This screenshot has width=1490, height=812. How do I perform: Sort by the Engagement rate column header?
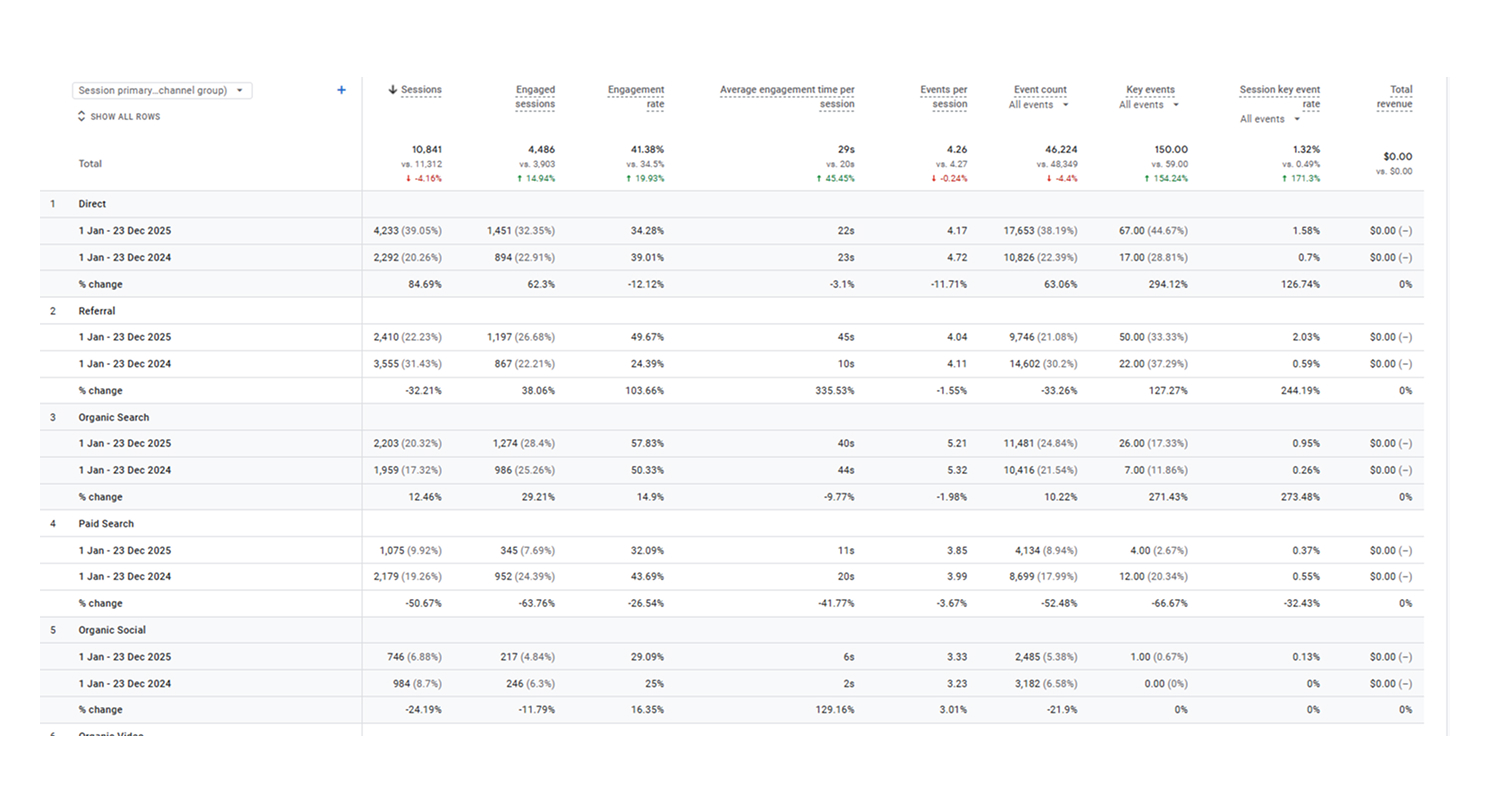(636, 97)
